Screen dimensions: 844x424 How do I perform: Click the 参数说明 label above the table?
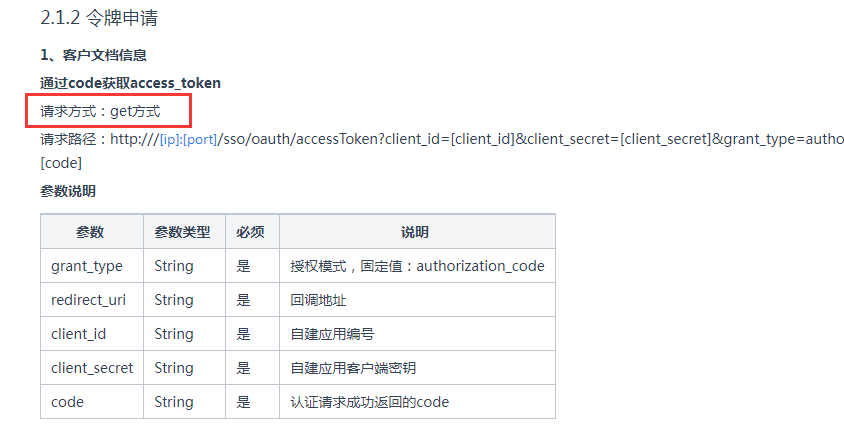point(68,191)
